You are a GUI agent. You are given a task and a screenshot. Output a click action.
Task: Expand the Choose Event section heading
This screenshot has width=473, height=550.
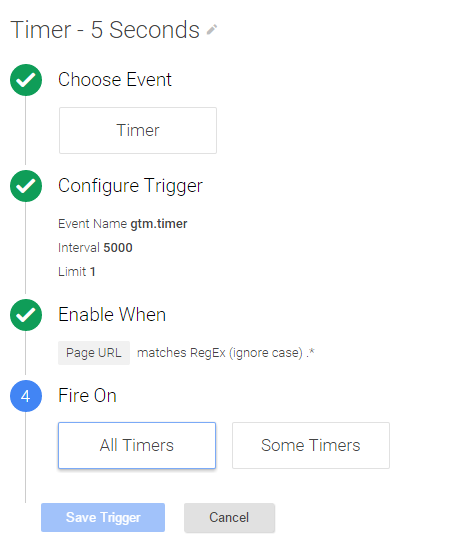pos(115,80)
